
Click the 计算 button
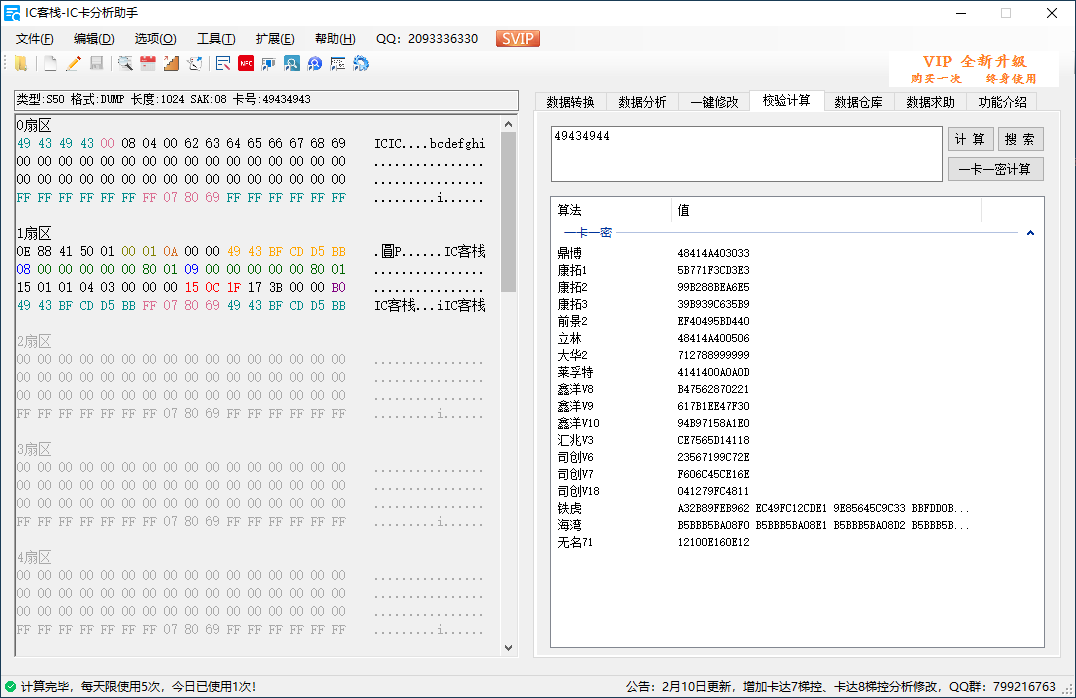coord(970,139)
